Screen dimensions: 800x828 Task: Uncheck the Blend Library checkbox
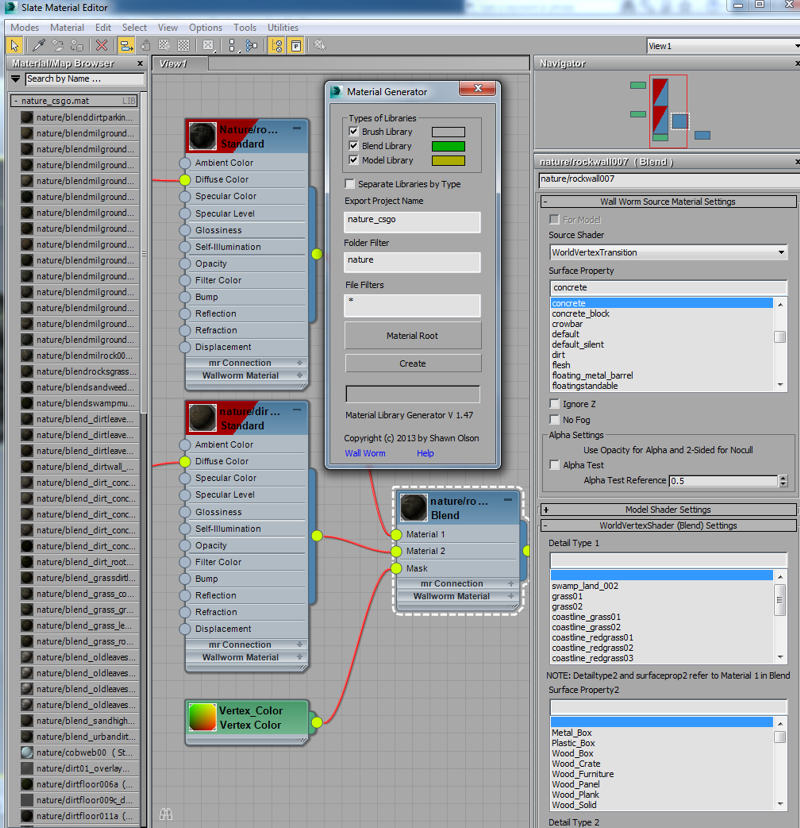(x=353, y=145)
